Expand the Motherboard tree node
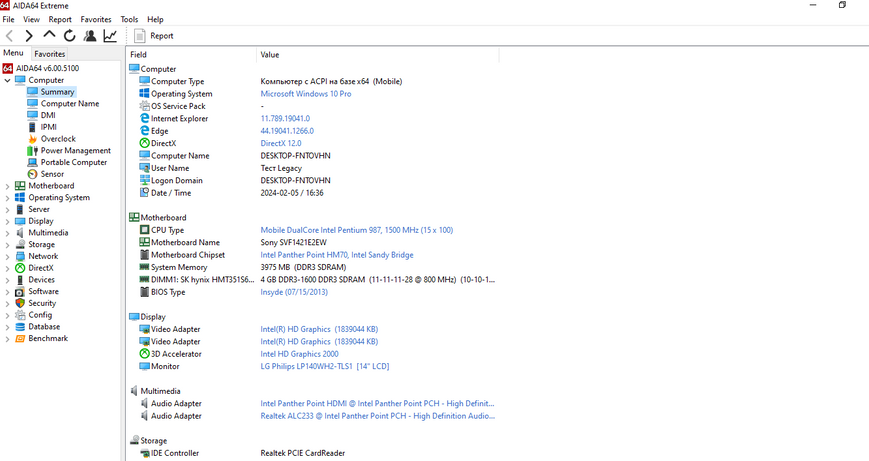This screenshot has height=461, width=869. pos(7,186)
